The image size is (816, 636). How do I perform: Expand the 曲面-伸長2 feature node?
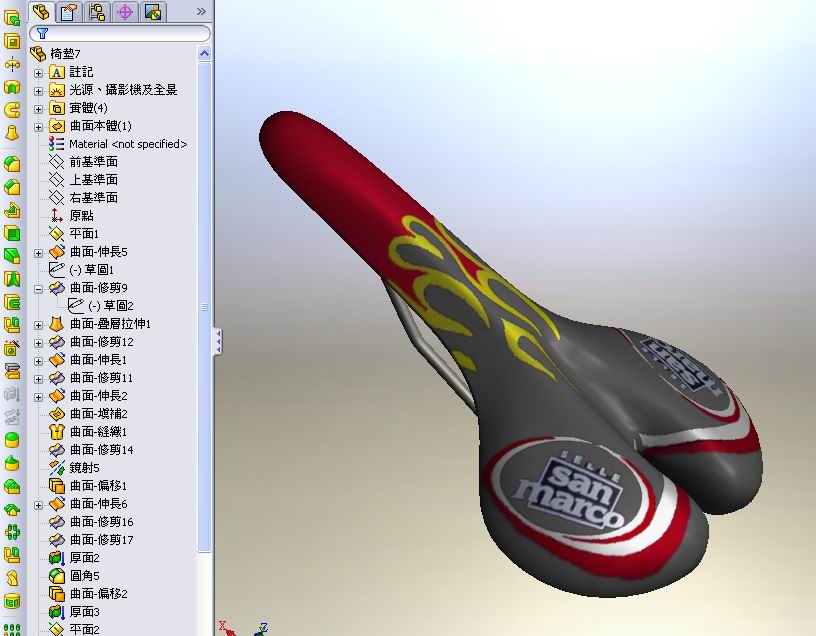[x=39, y=397]
